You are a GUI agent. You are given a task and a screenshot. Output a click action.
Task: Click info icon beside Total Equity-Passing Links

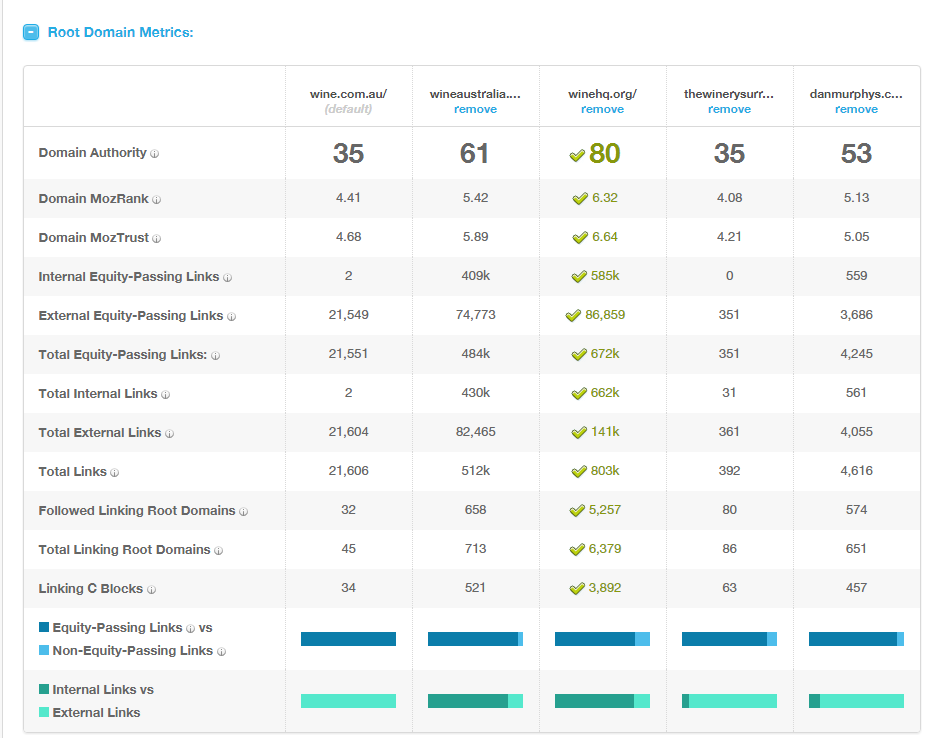(x=215, y=356)
